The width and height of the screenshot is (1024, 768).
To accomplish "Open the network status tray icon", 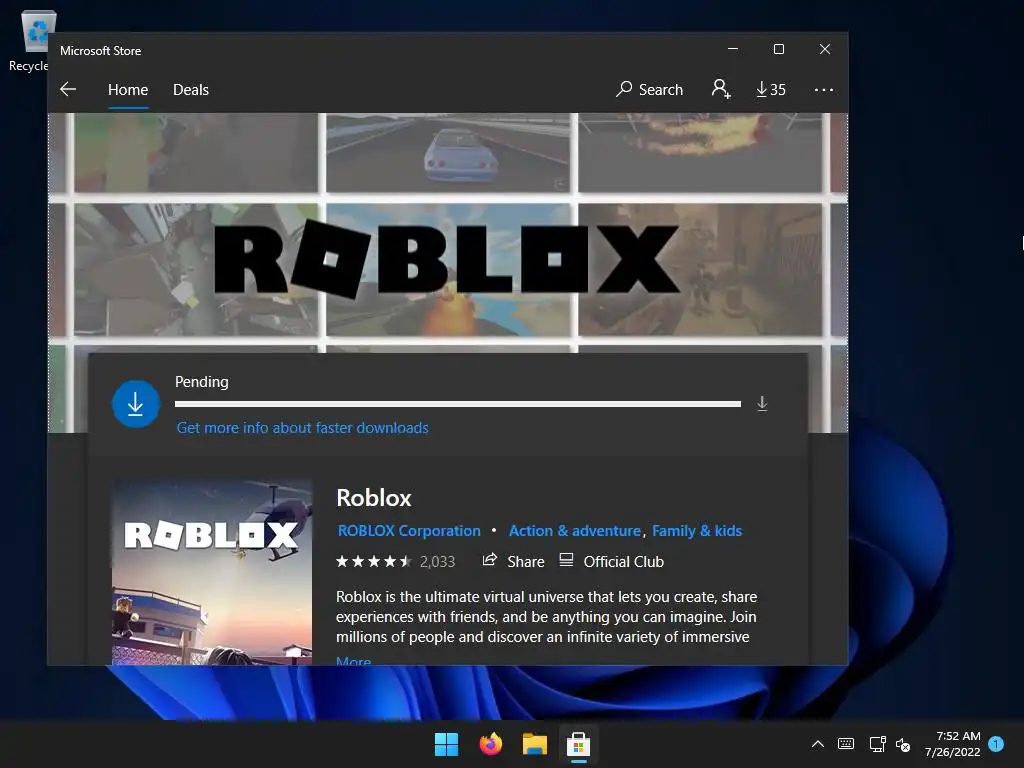I will tap(877, 744).
